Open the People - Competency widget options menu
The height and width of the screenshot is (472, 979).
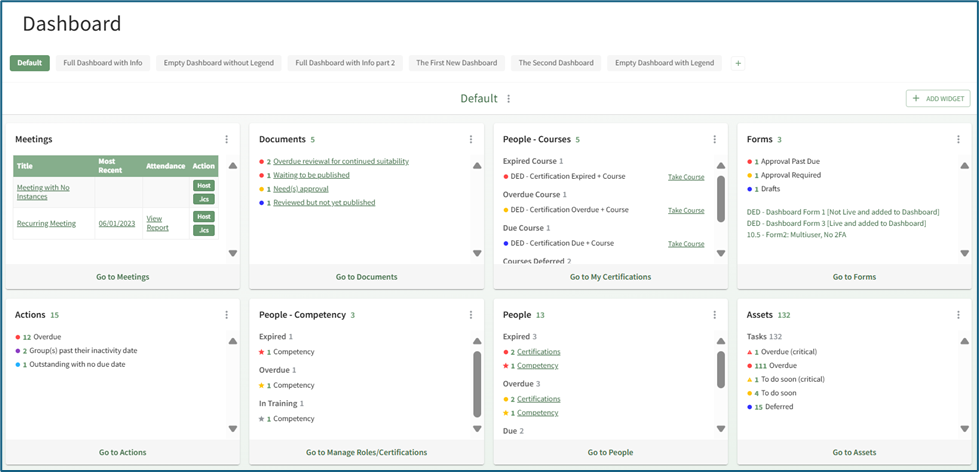[x=471, y=315]
